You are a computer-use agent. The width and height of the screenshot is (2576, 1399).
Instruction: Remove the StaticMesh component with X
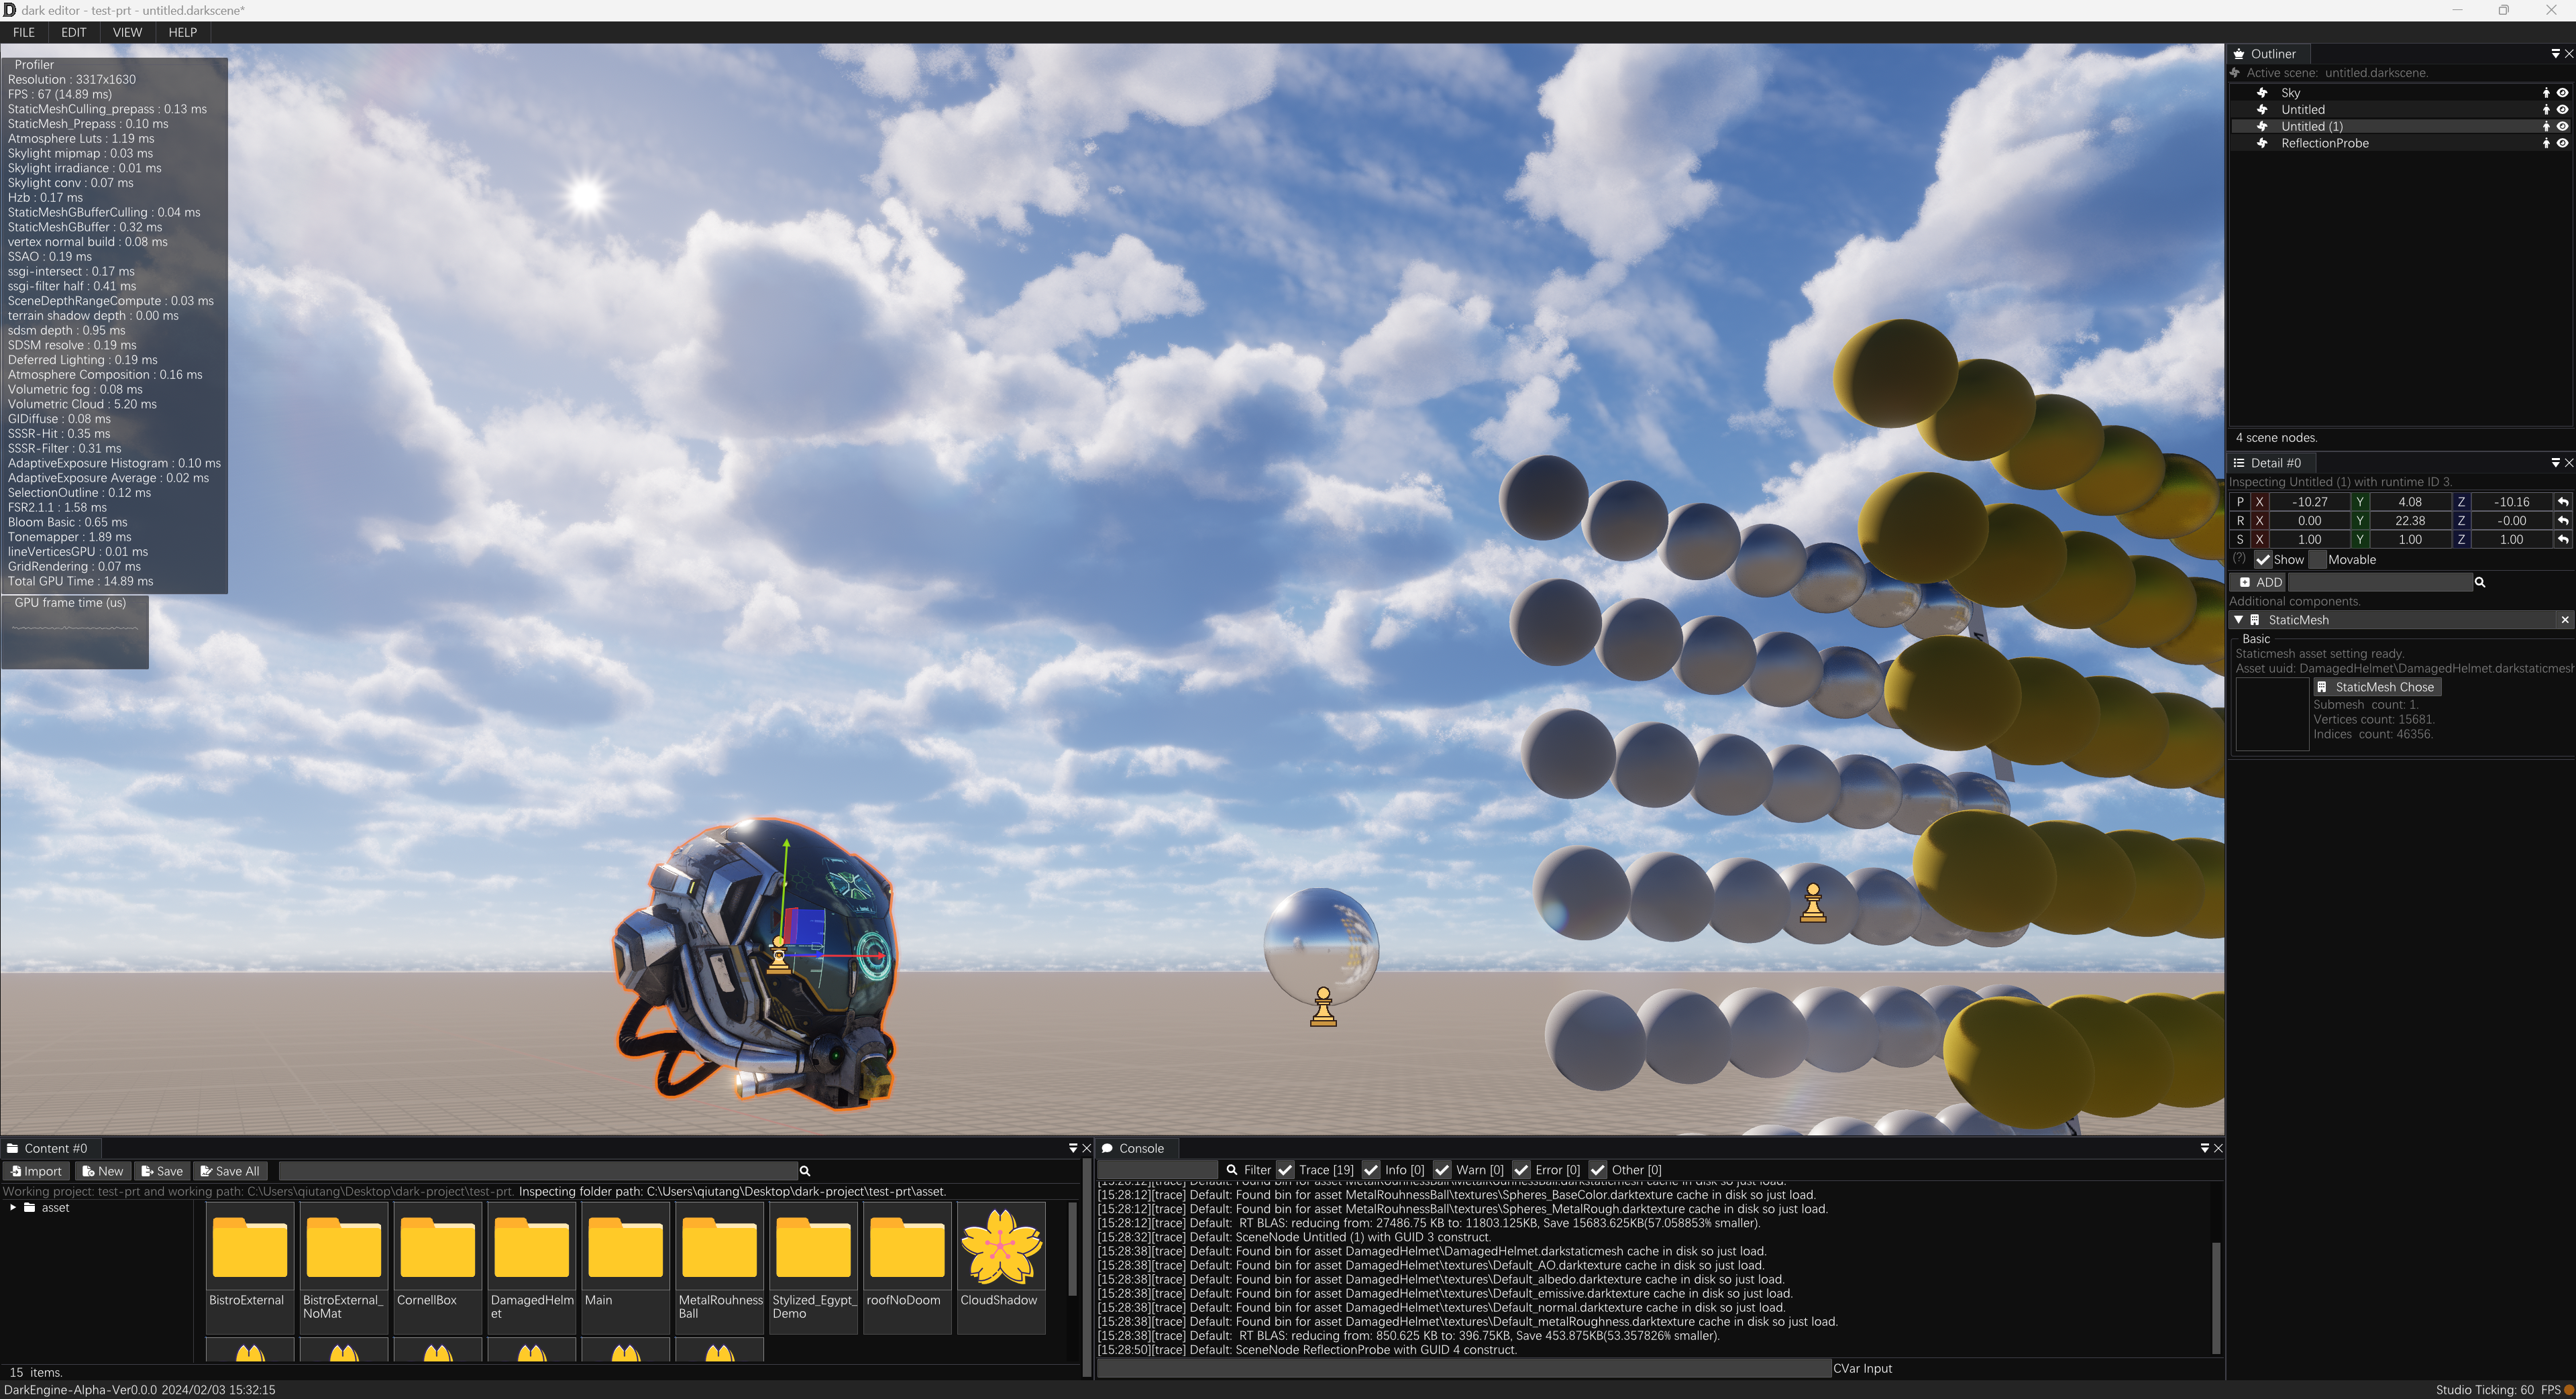[x=2564, y=620]
